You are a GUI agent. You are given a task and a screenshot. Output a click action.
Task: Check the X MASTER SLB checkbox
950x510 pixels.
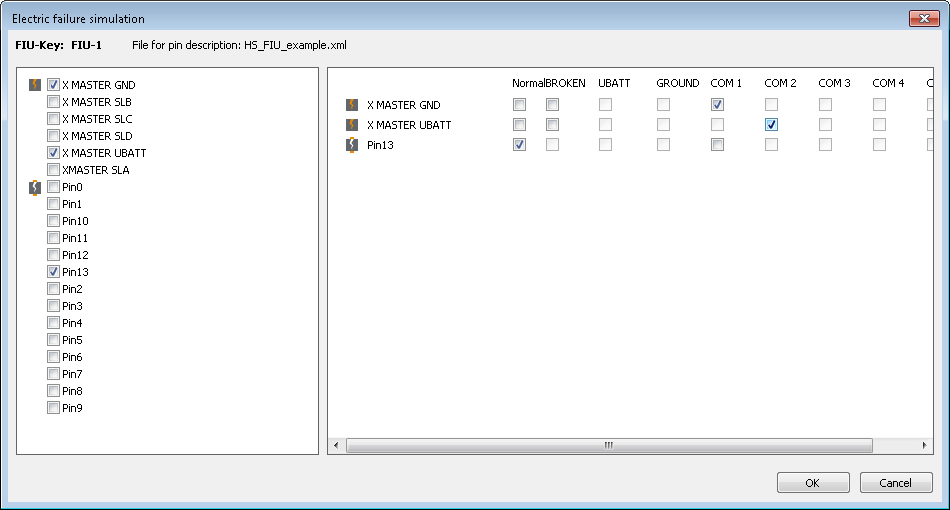point(53,102)
